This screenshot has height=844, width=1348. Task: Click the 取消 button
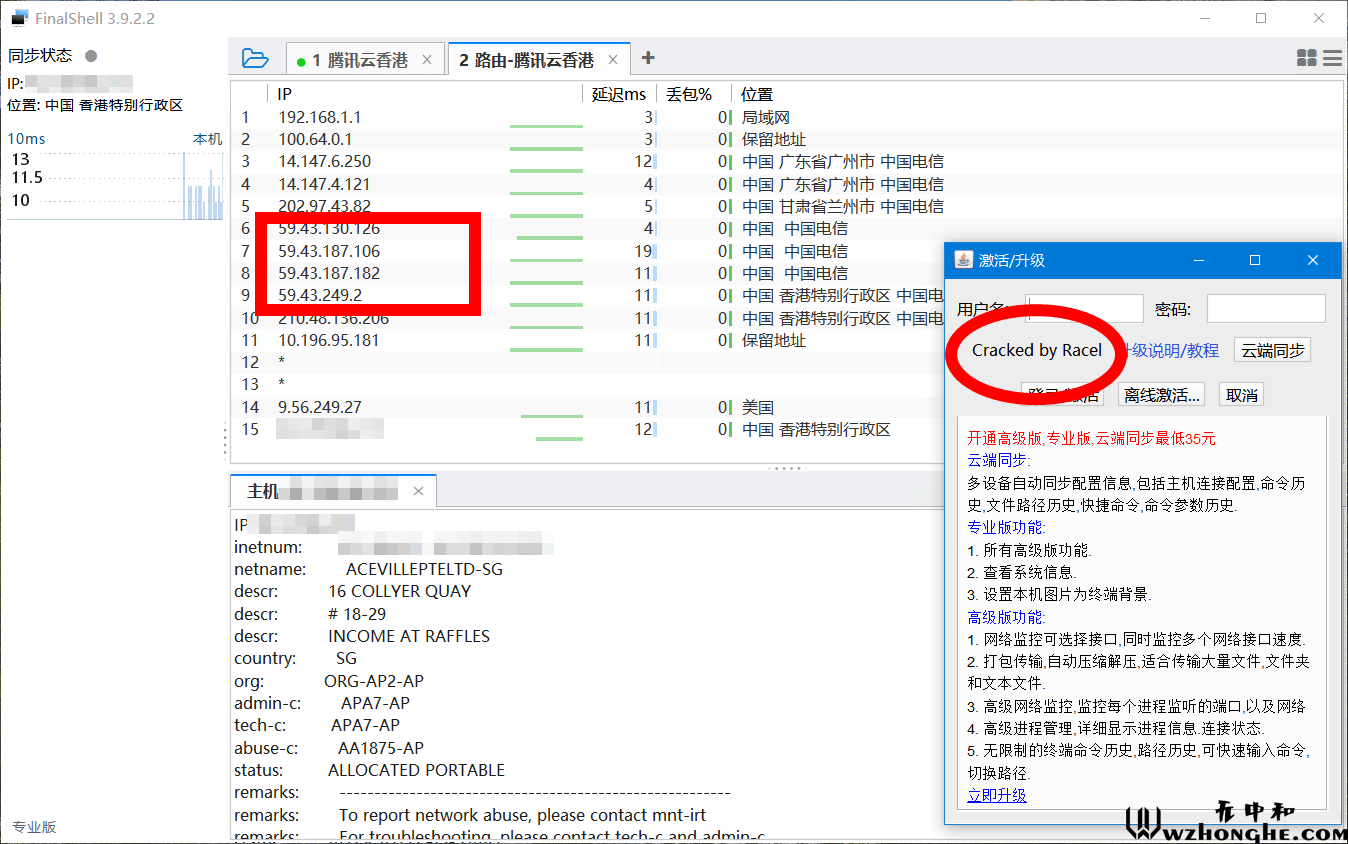click(1241, 395)
